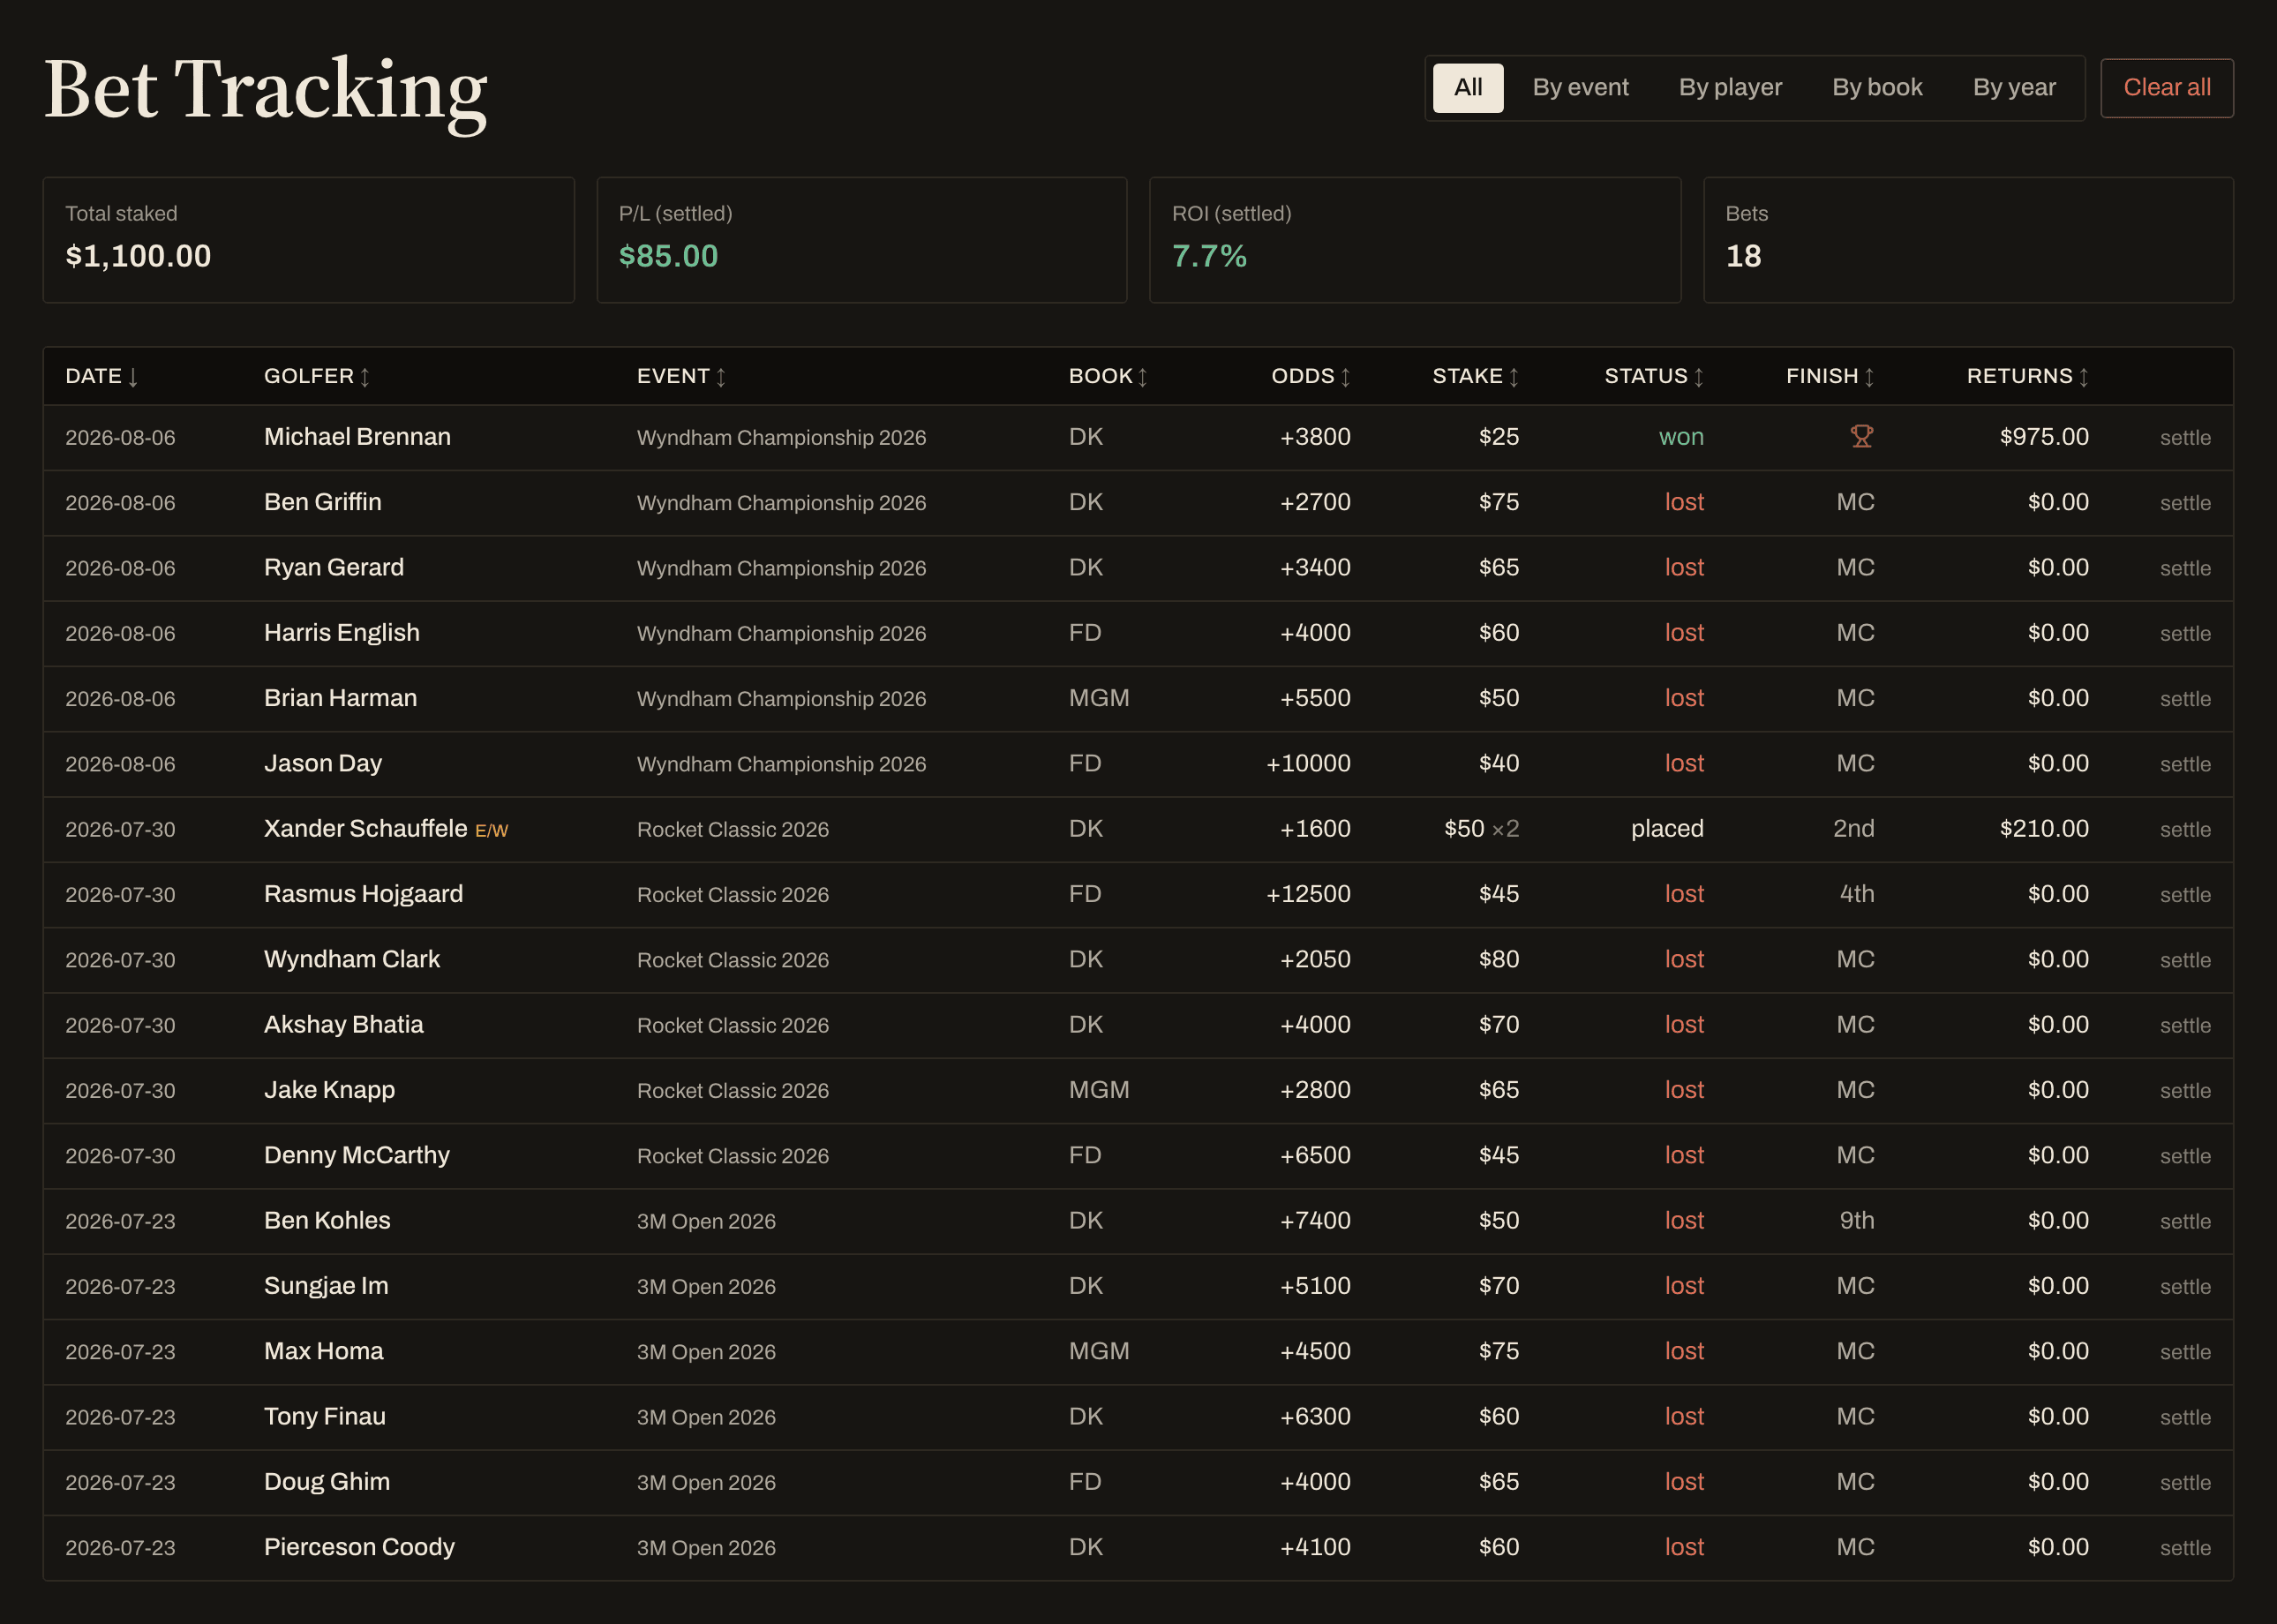2277x1624 pixels.
Task: Settle the Akshay Bhatia bet
Action: point(2185,1026)
